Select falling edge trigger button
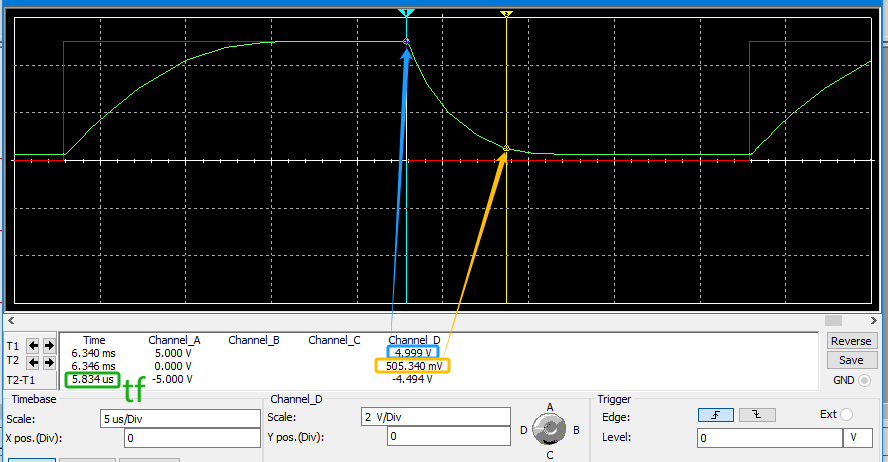The height and width of the screenshot is (462, 888). pos(757,415)
